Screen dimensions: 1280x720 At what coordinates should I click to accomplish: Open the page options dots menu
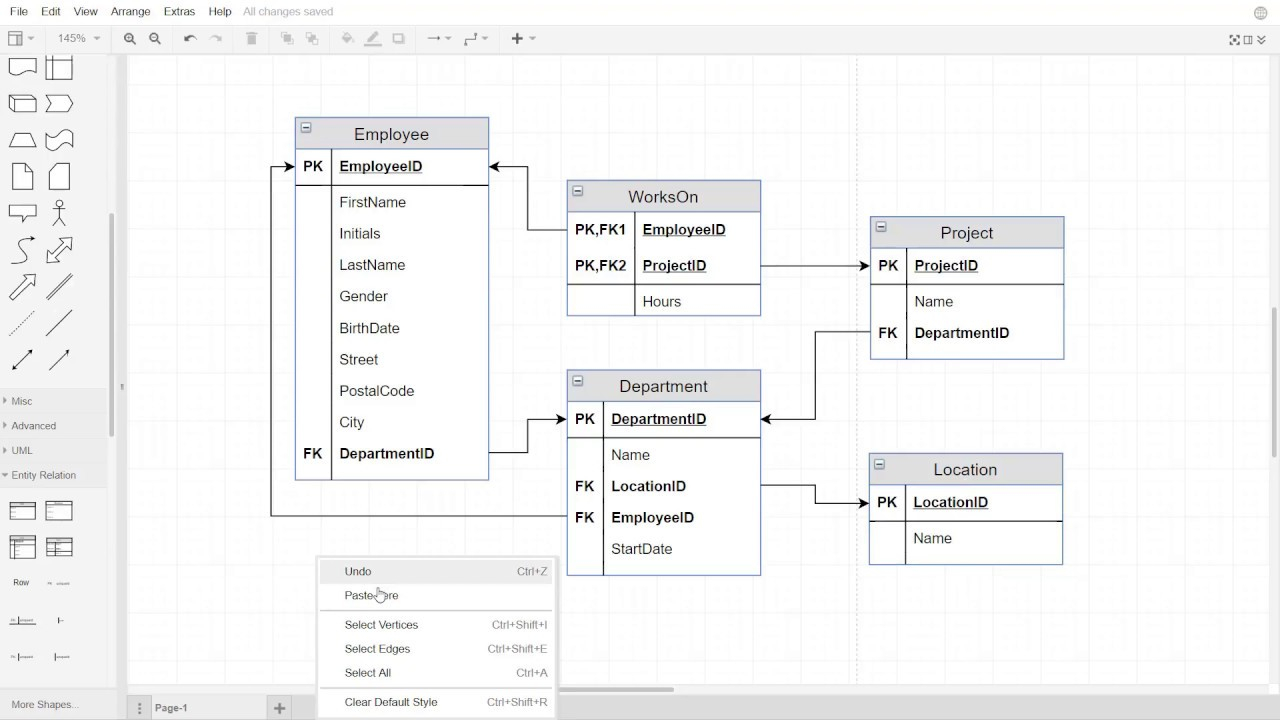[x=140, y=708]
